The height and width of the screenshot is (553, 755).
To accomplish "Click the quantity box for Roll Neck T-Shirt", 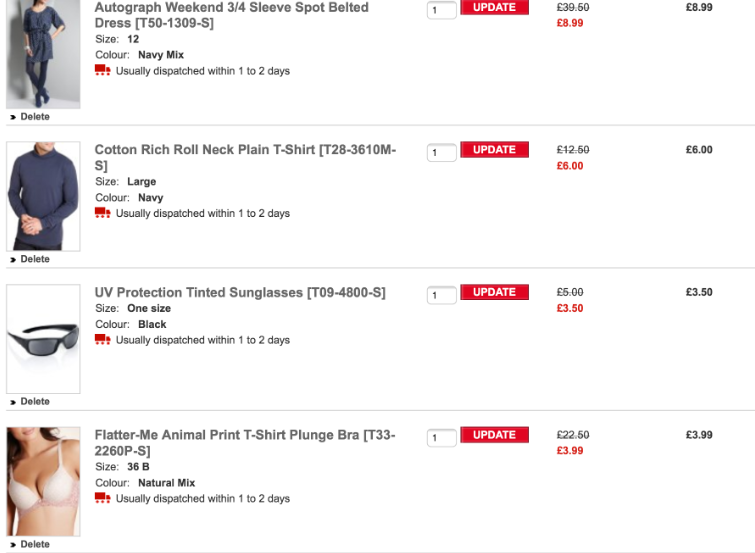I will 441,153.
